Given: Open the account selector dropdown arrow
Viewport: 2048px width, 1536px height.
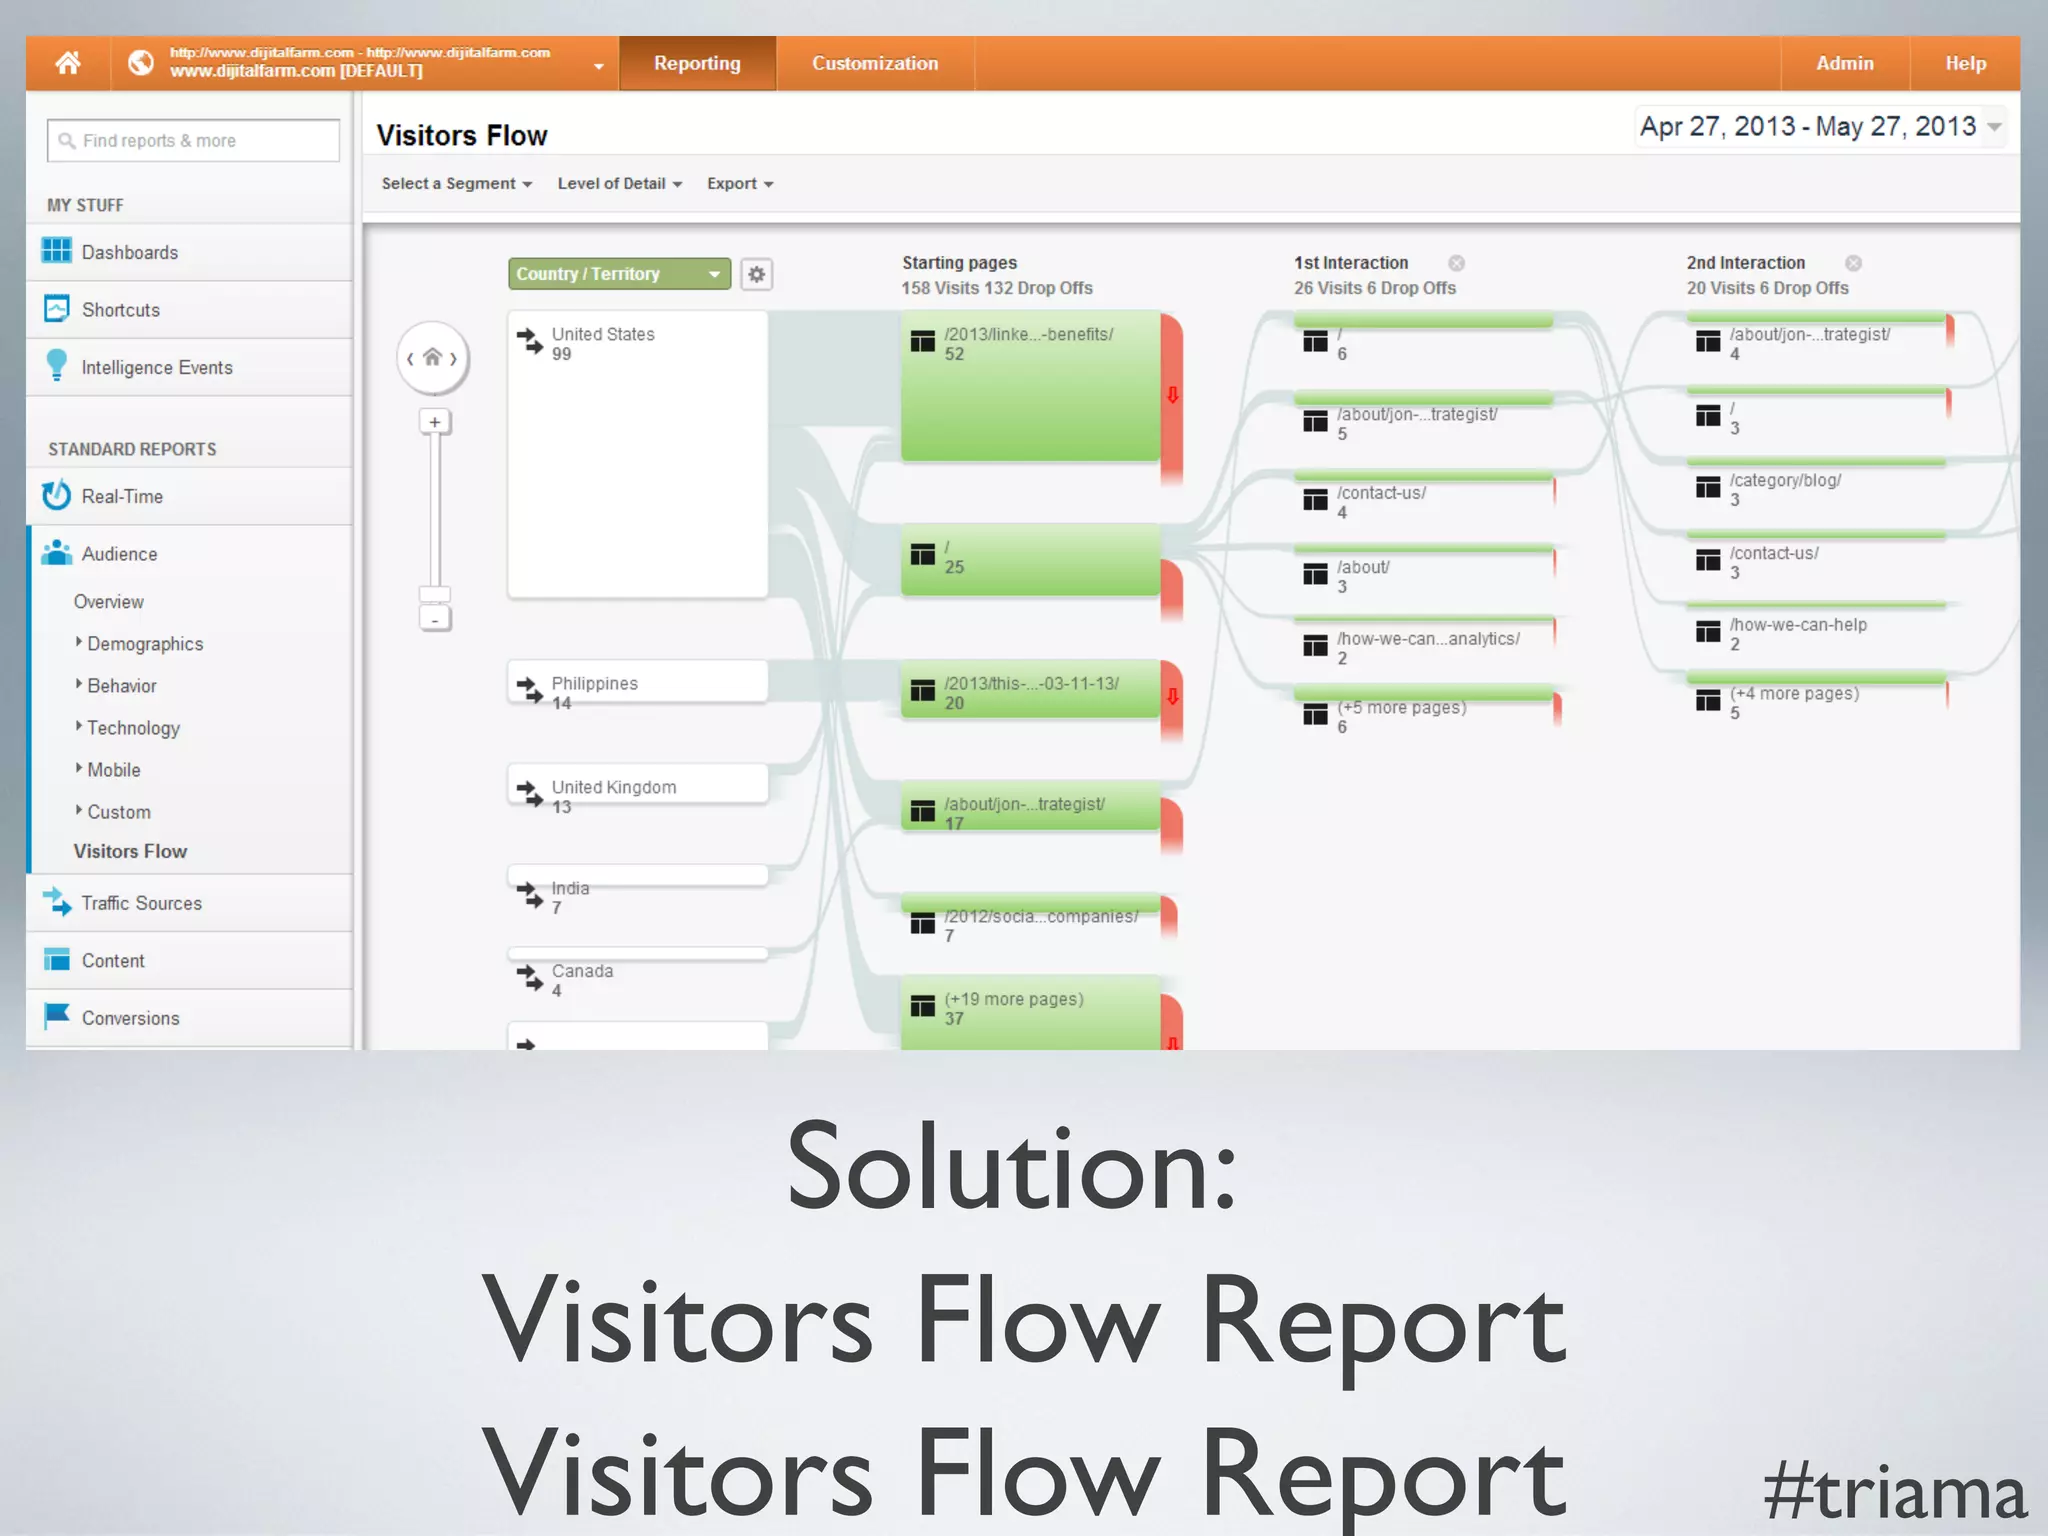Looking at the screenshot, I should click(x=598, y=66).
